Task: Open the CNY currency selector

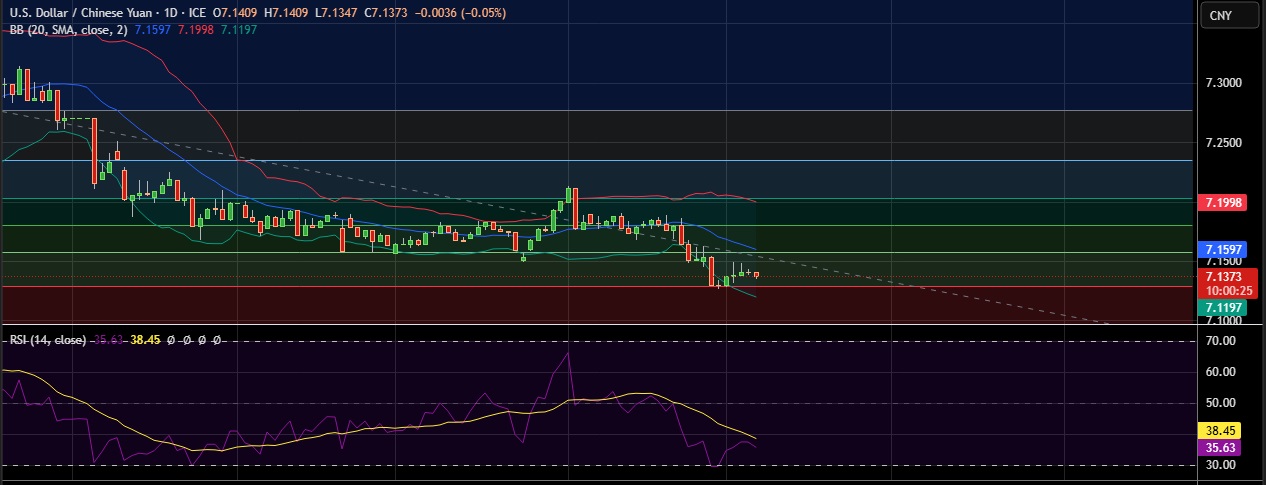Action: (x=1220, y=15)
